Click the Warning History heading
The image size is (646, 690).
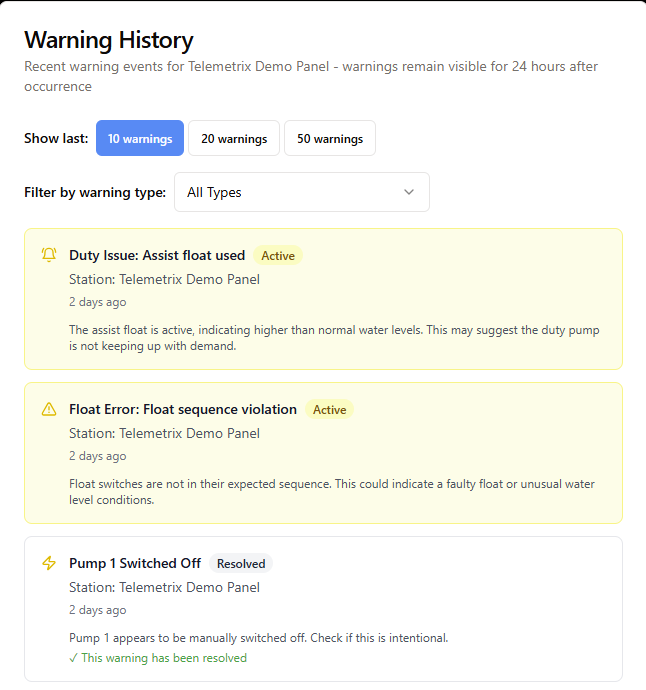(x=109, y=40)
